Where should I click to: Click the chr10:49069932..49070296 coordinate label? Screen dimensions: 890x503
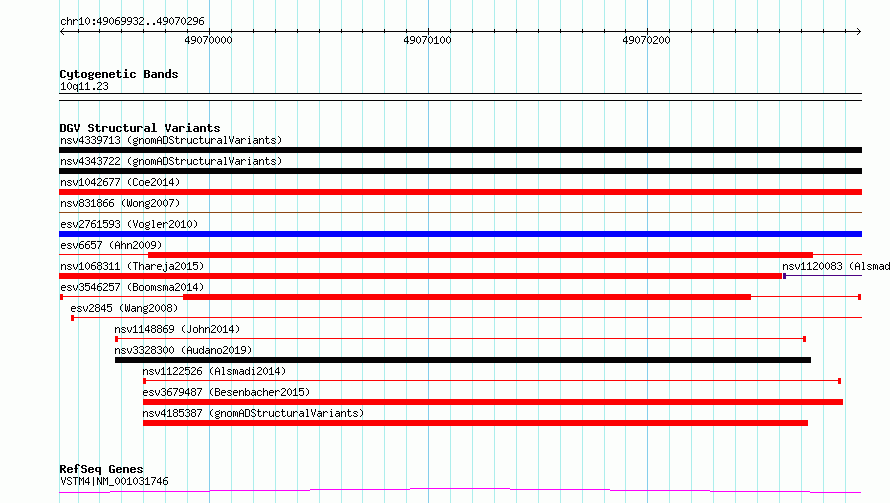(132, 21)
